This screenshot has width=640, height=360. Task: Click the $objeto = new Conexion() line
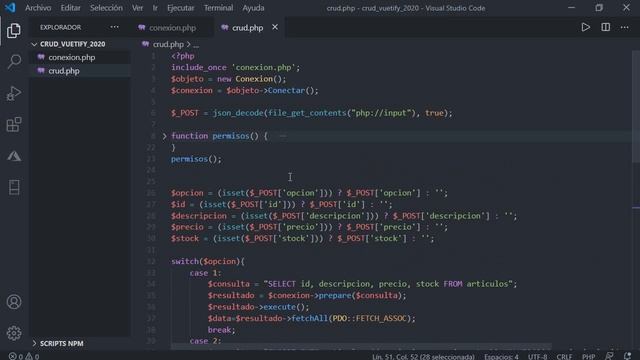click(x=229, y=79)
